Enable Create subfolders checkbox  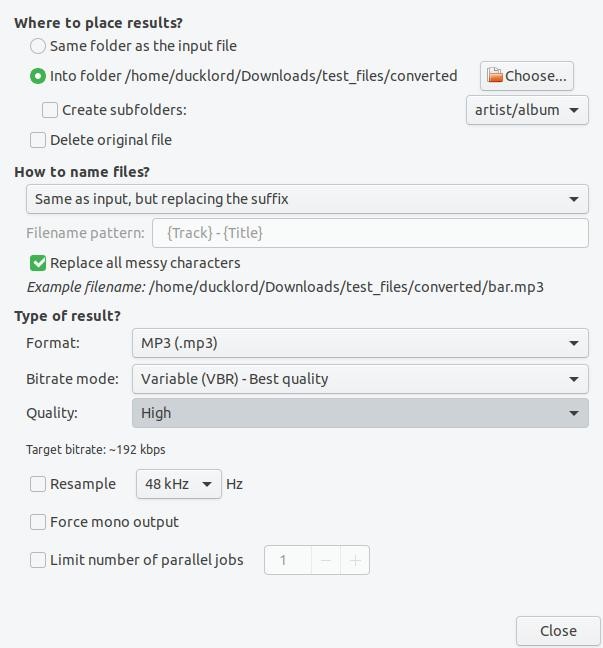tap(50, 110)
